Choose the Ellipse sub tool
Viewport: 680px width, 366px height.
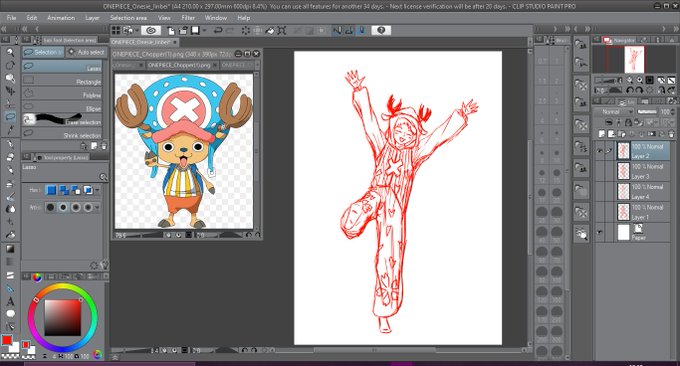[x=62, y=107]
